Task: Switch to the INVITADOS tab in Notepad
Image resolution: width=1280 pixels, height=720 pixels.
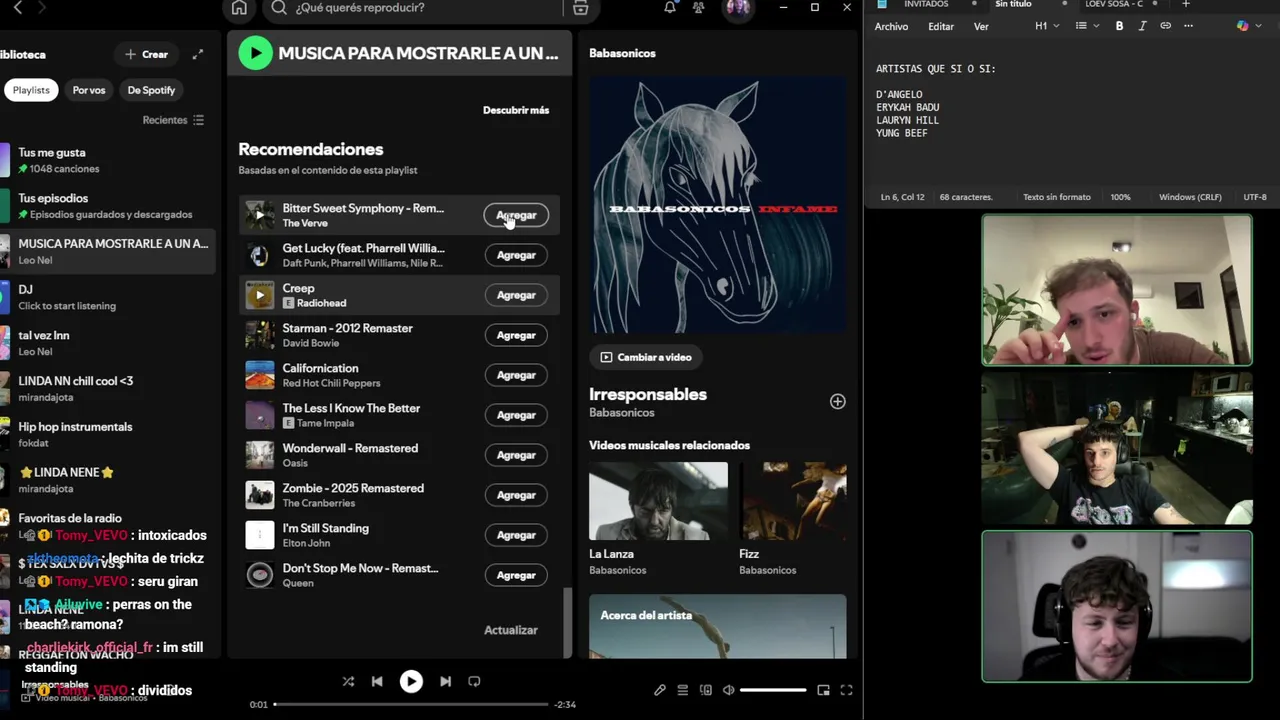Action: [x=925, y=4]
